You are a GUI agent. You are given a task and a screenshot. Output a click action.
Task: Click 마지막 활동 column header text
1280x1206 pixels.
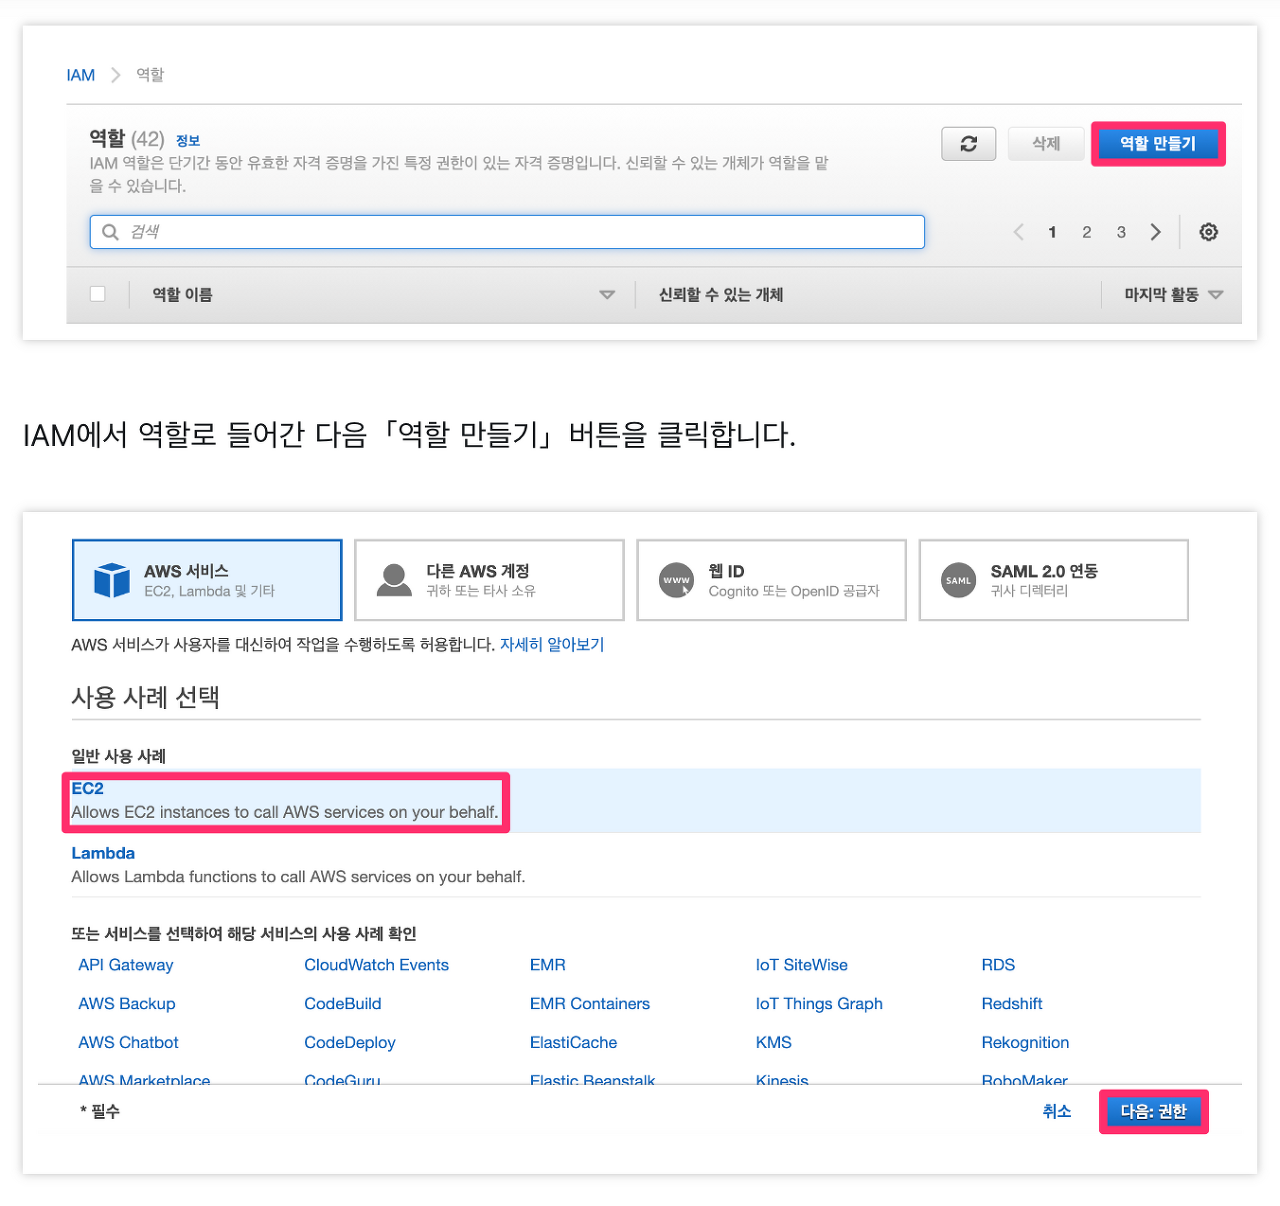pos(1161,295)
